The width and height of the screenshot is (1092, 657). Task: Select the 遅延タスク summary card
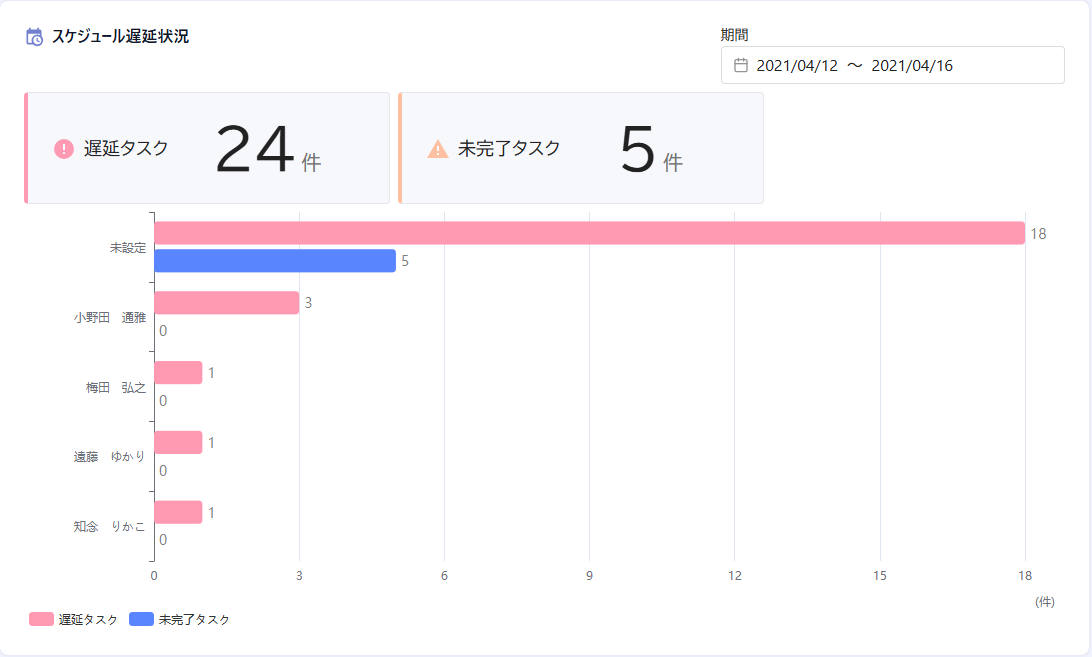pyautogui.click(x=205, y=147)
